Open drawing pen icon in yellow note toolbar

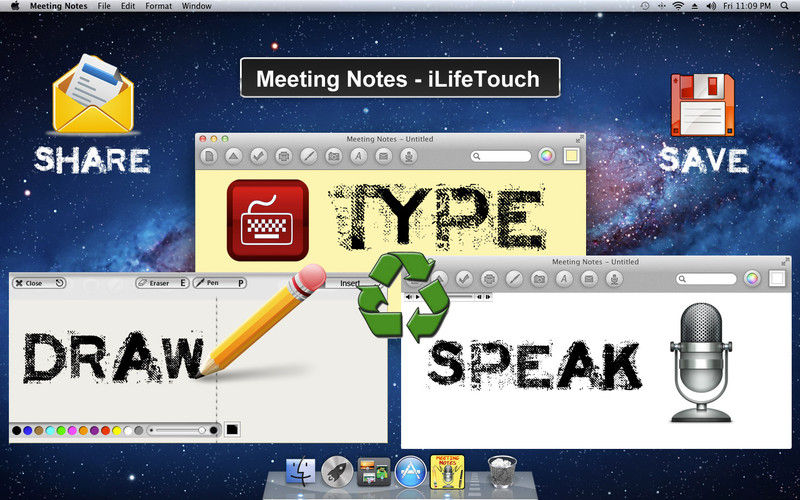coord(309,156)
